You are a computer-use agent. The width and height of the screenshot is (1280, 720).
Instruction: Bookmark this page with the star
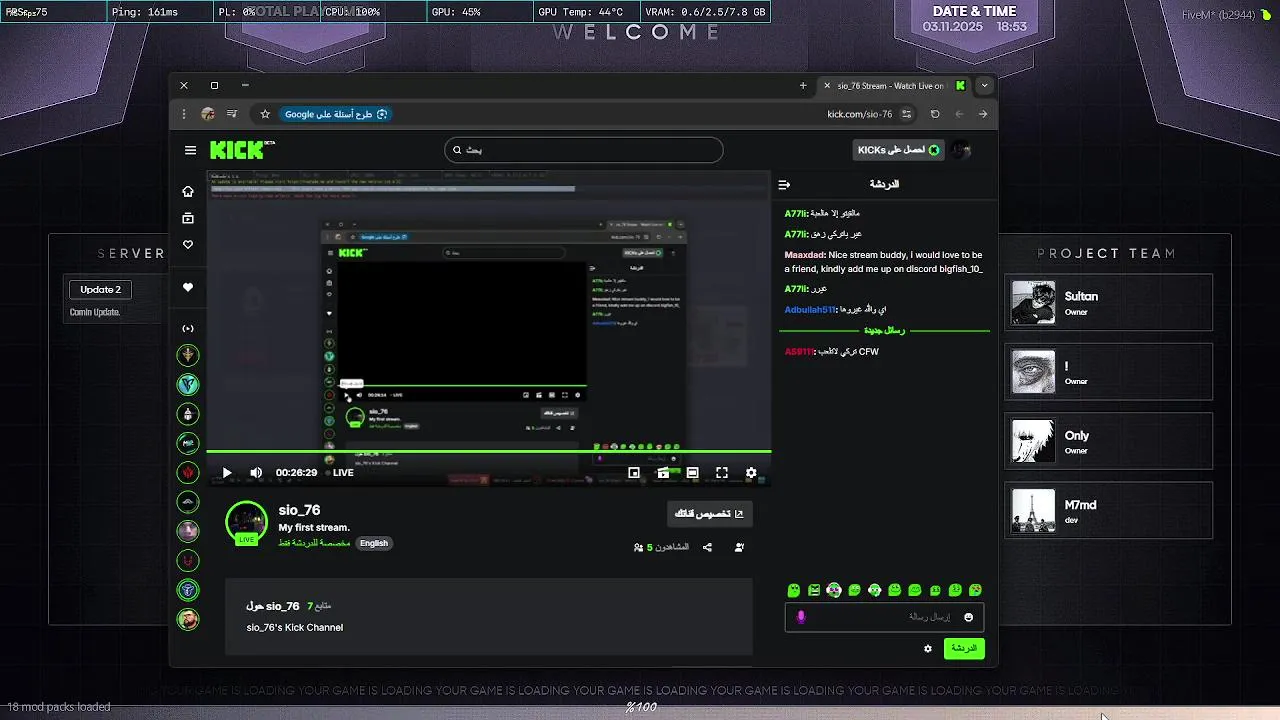point(265,114)
